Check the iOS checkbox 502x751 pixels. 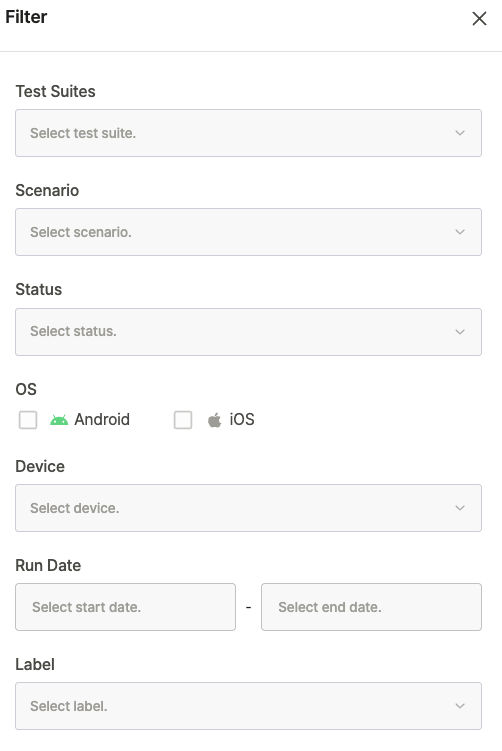[x=183, y=420]
